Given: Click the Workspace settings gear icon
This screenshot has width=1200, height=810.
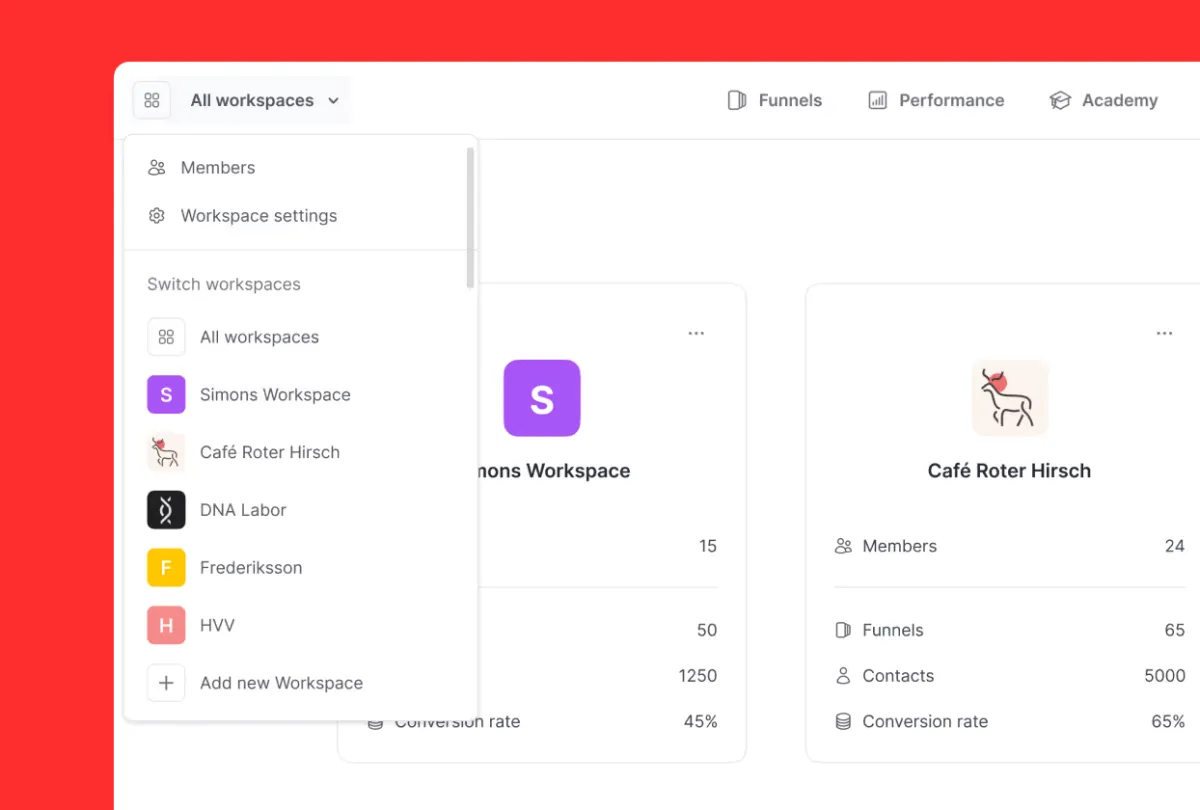Looking at the screenshot, I should click(x=156, y=216).
